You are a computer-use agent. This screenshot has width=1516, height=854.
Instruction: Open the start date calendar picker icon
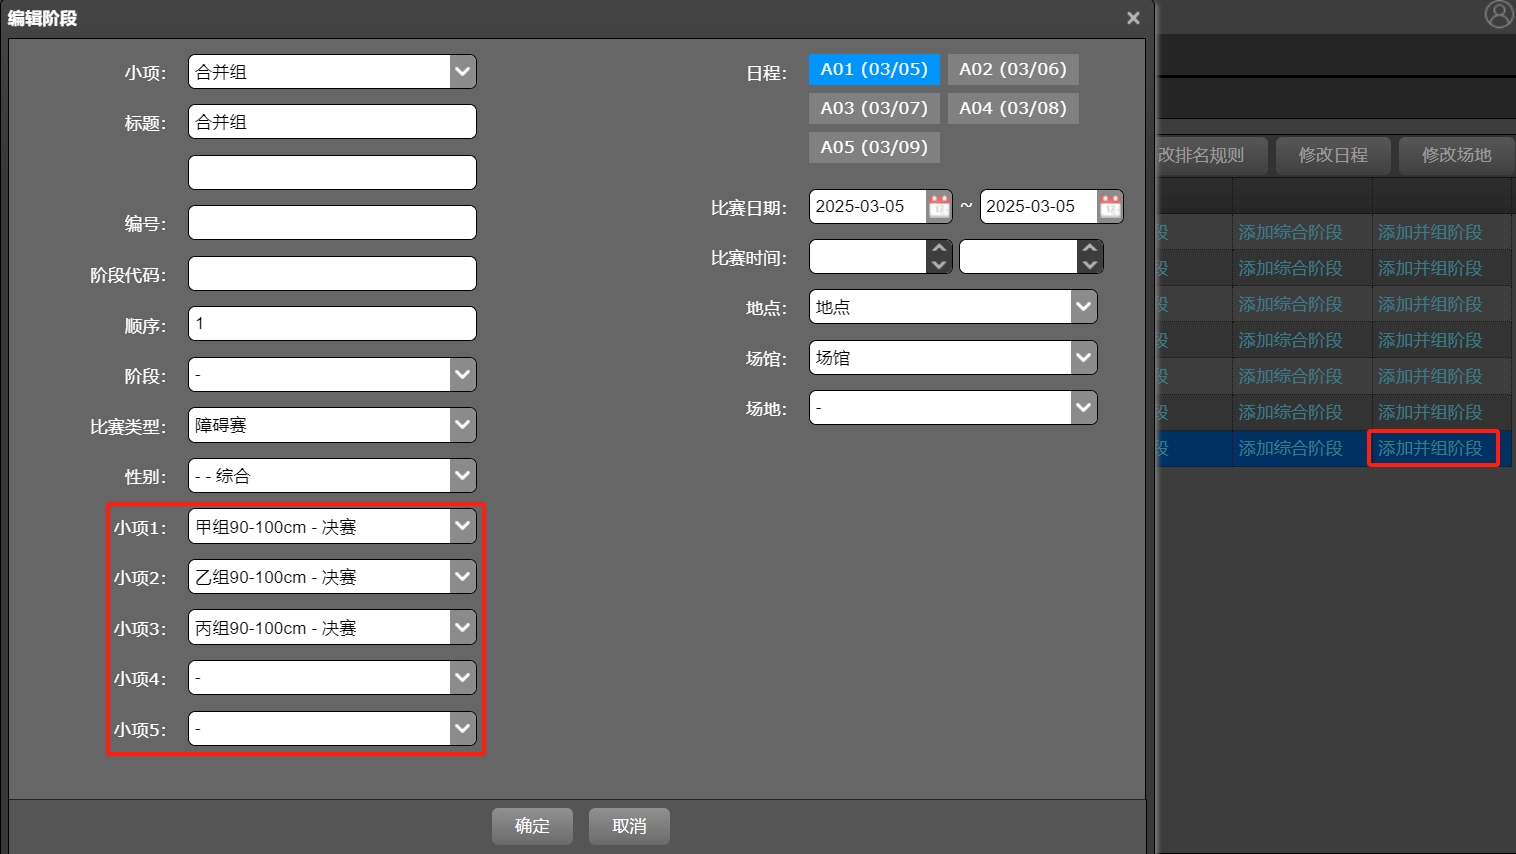pyautogui.click(x=938, y=206)
